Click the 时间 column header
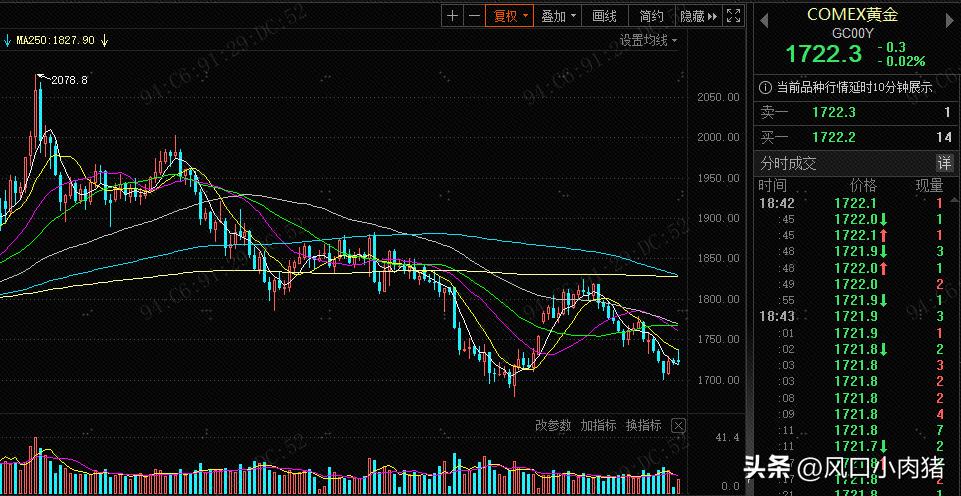 coord(772,185)
